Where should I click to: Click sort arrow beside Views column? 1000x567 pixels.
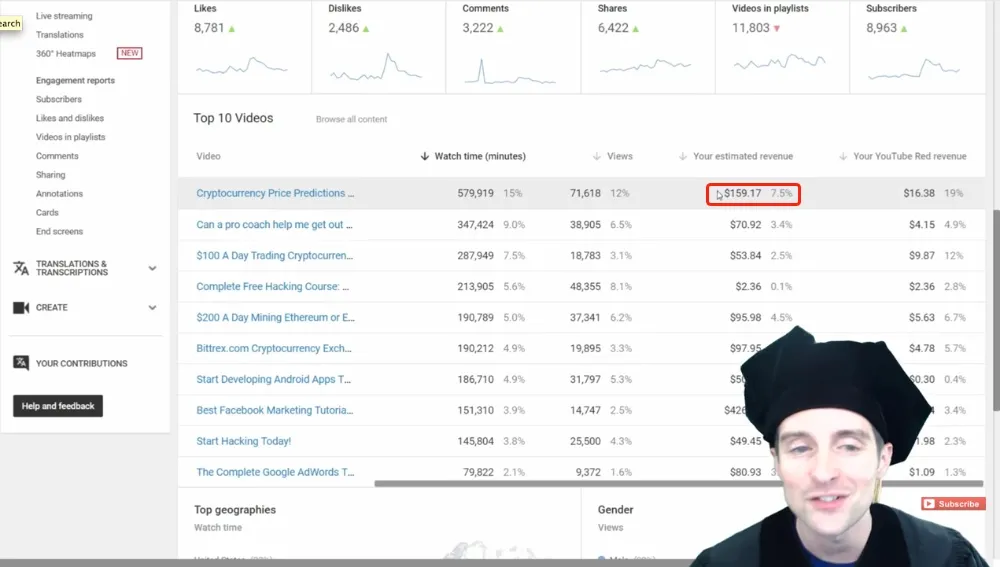(x=597, y=156)
